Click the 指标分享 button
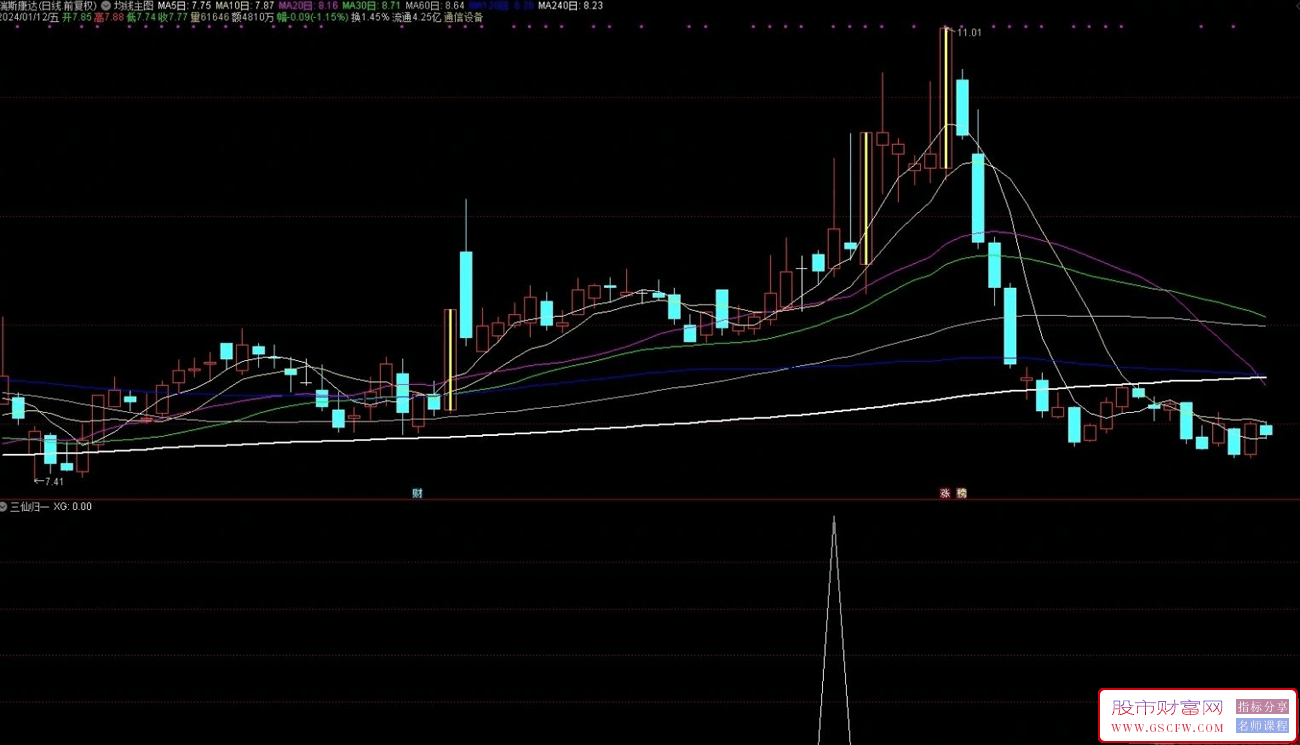The image size is (1300, 745). pyautogui.click(x=1262, y=707)
